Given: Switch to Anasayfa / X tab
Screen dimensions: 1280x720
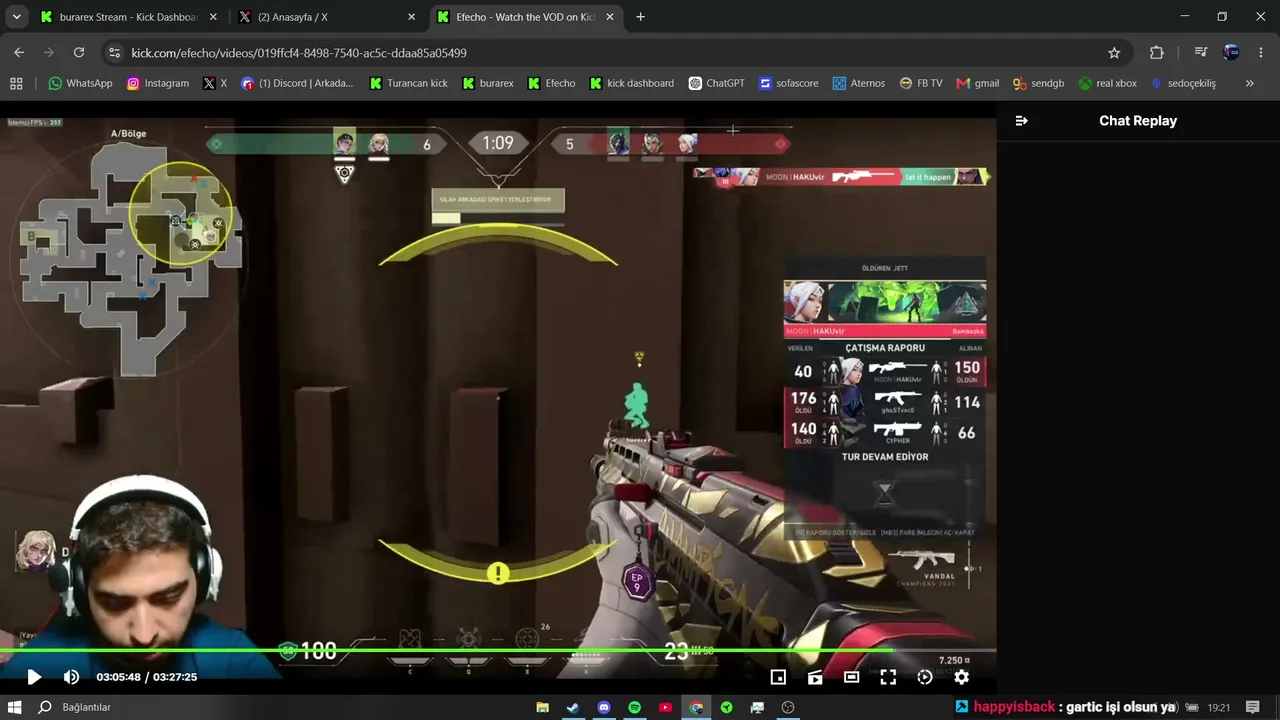Looking at the screenshot, I should [x=326, y=17].
